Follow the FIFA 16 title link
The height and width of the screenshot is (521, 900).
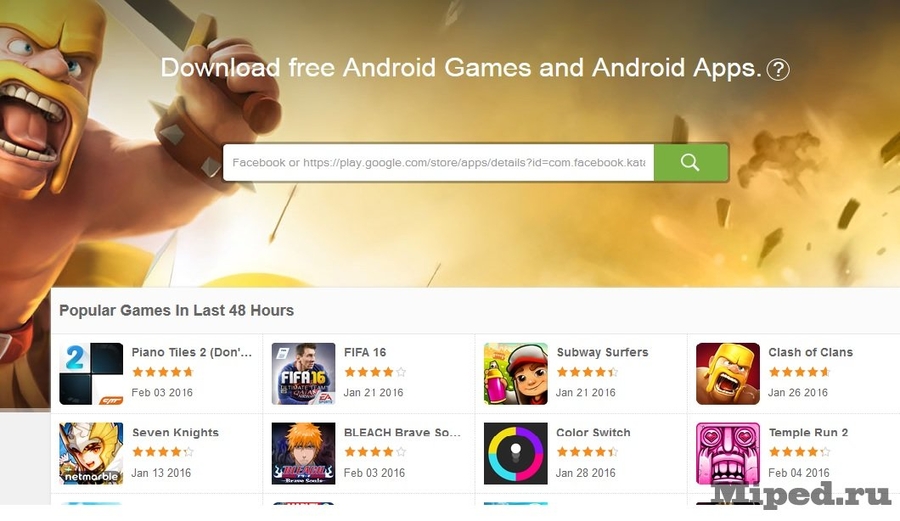(x=365, y=352)
